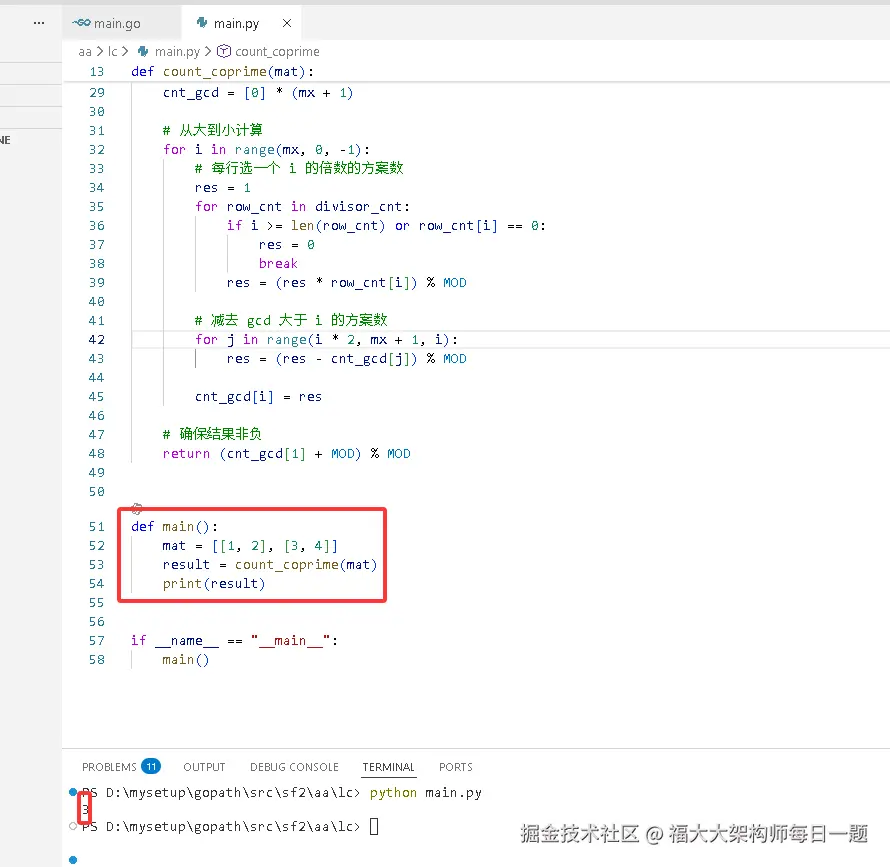Click 'def main():' definition line

click(x=174, y=527)
